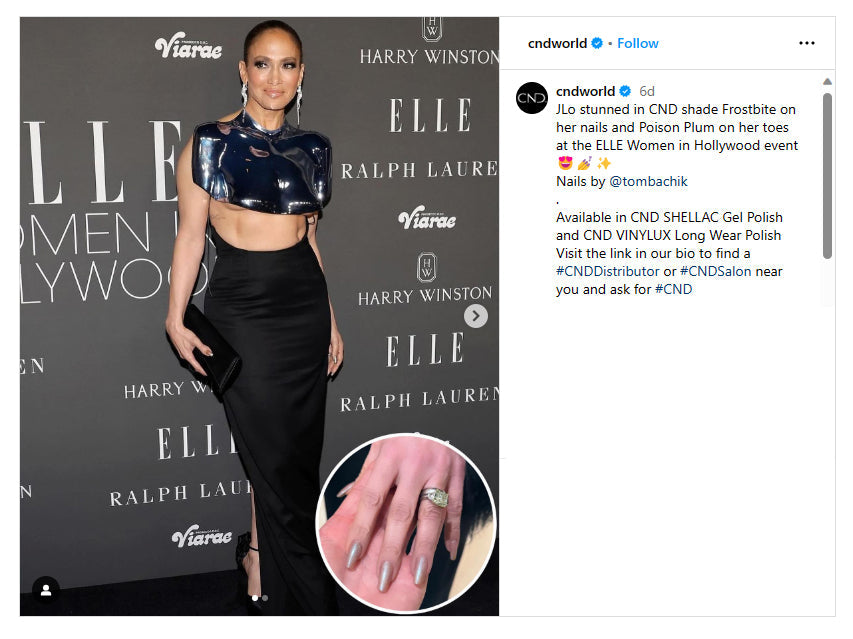
Task: Select the second carousel dot indicator
Action: [x=265, y=598]
